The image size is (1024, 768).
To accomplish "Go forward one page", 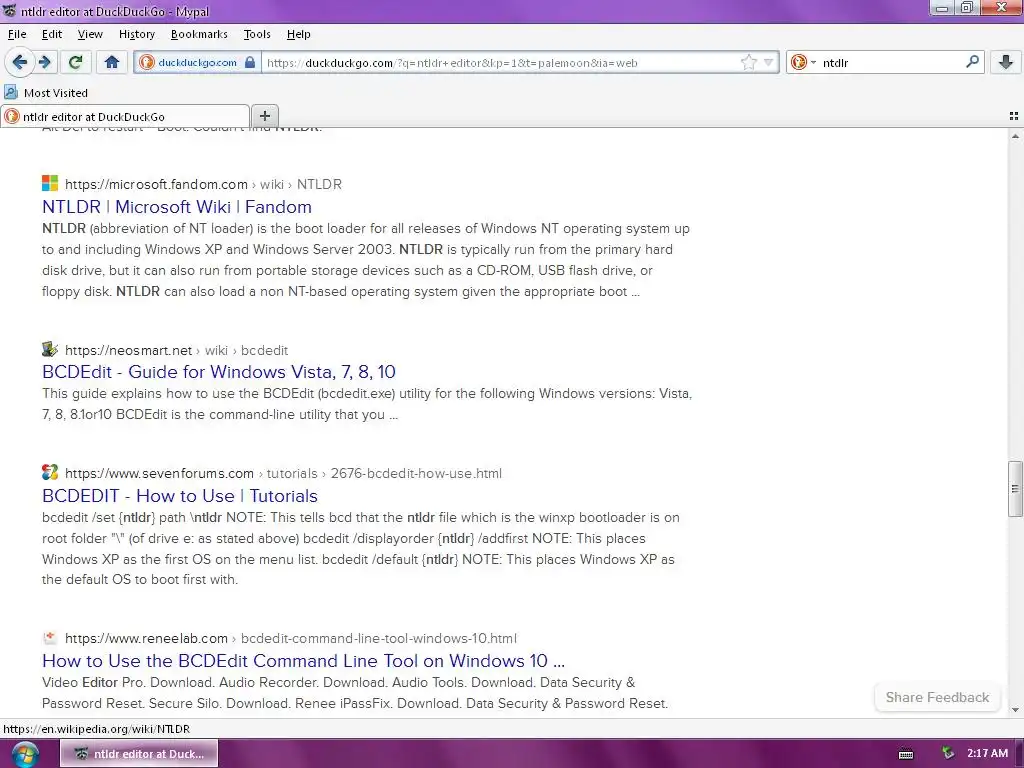I will (45, 62).
